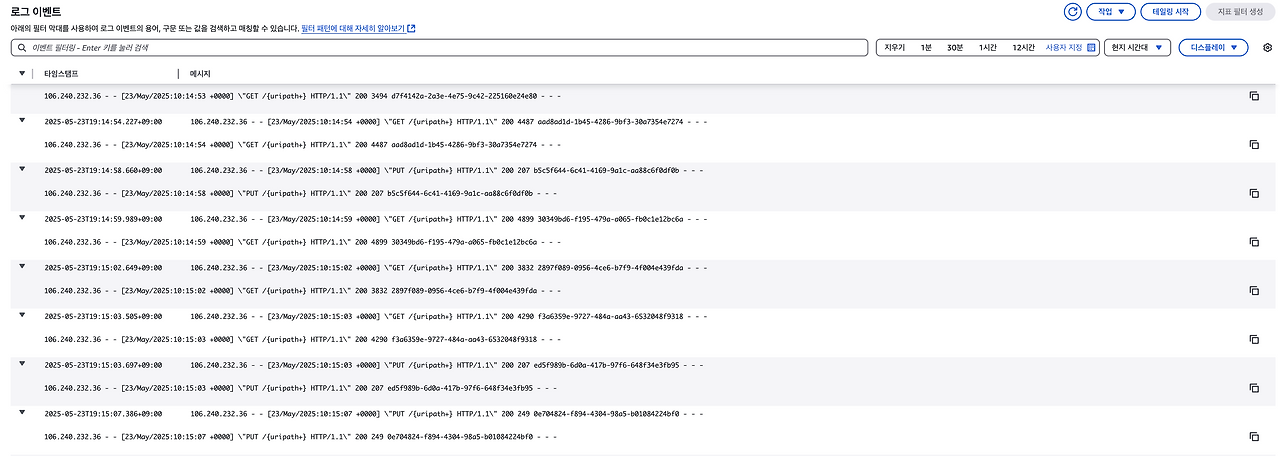Open the settings gear icon
This screenshot has width=1280, height=456.
(1267, 47)
